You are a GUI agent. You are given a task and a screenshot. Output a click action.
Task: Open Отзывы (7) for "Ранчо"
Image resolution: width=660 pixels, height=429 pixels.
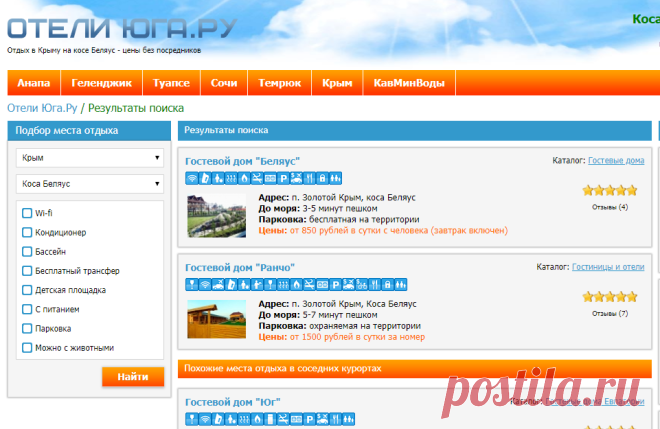[x=610, y=314]
